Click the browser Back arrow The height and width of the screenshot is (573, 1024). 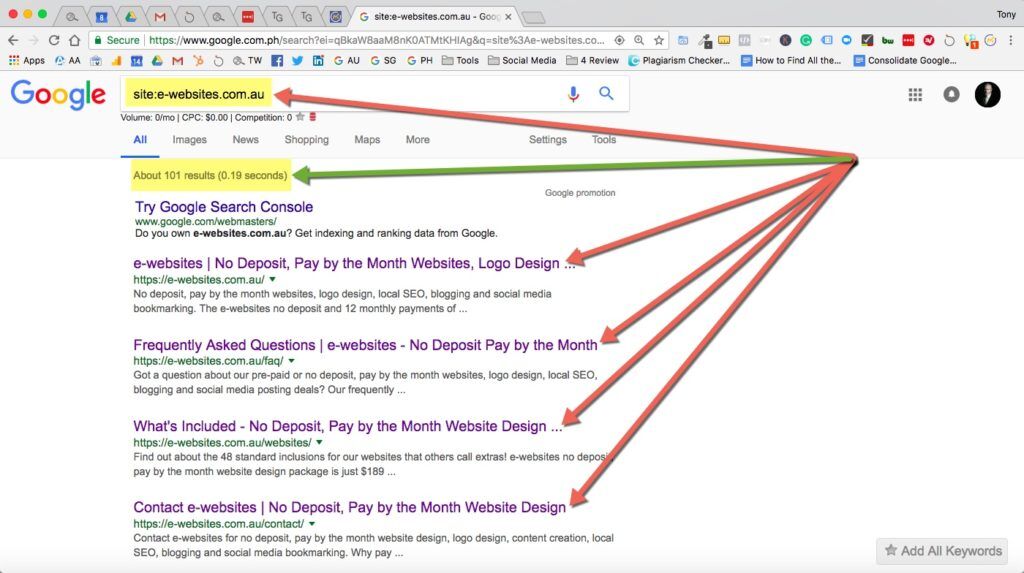pyautogui.click(x=13, y=40)
